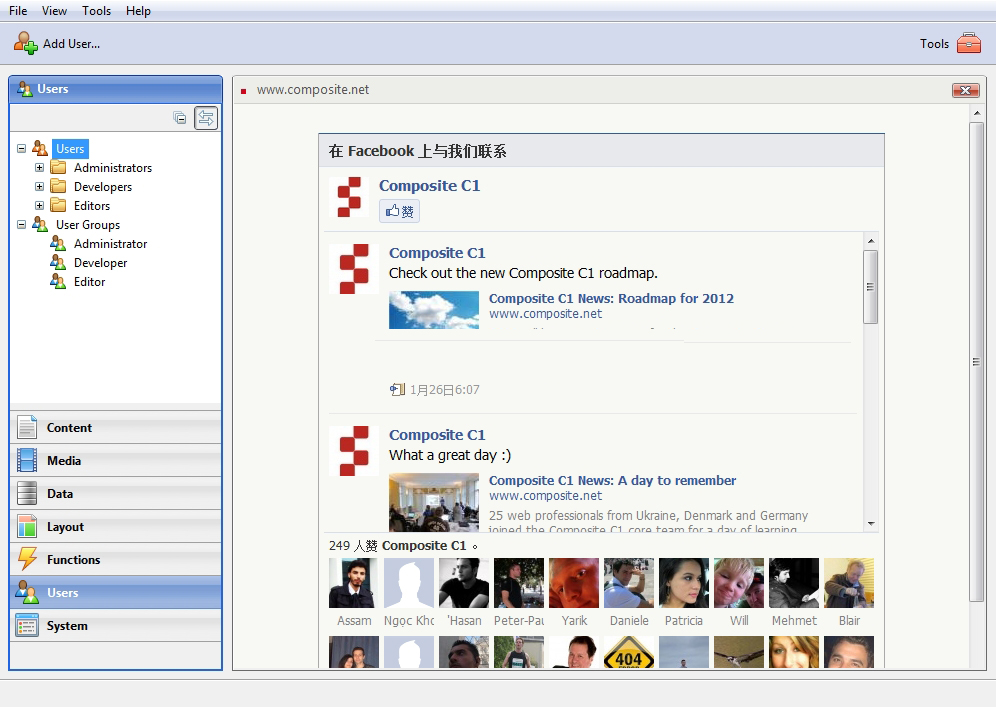Viewport: 996px width, 707px height.
Task: Click the main page scrollbar thumb
Action: tap(976, 361)
